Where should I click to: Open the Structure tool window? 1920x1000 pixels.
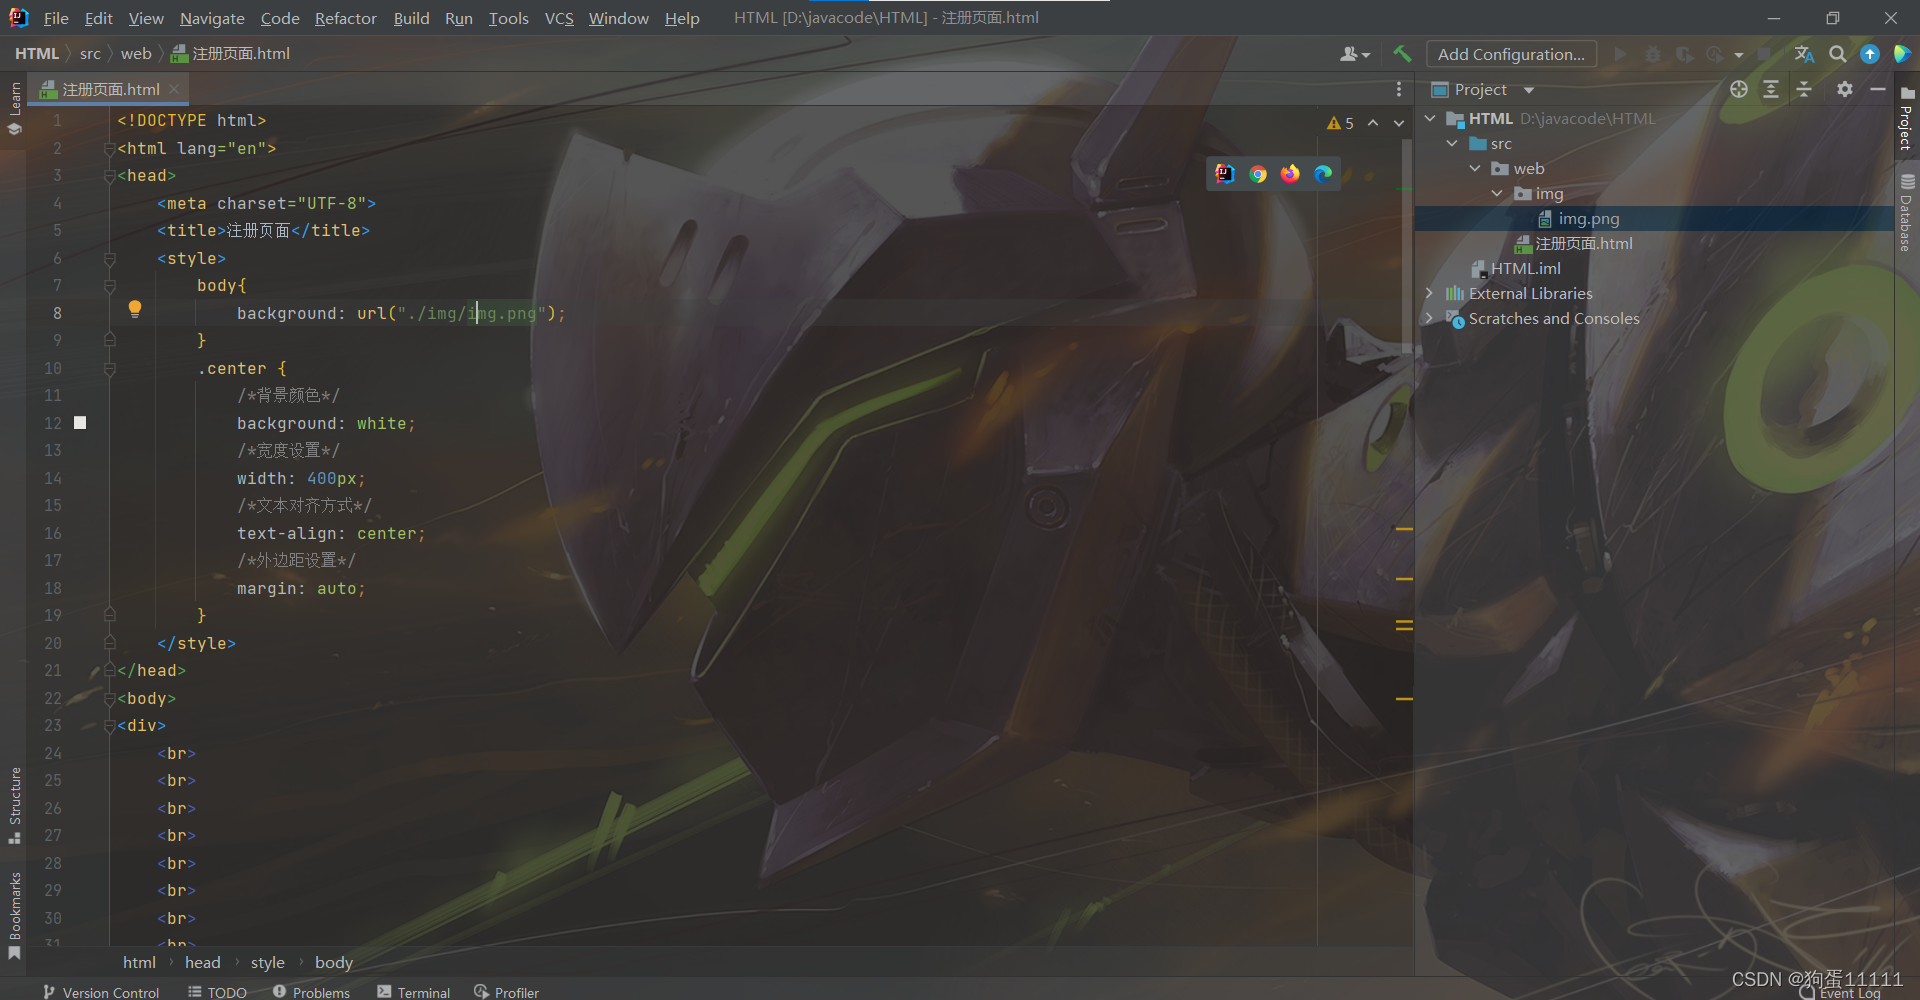click(14, 806)
